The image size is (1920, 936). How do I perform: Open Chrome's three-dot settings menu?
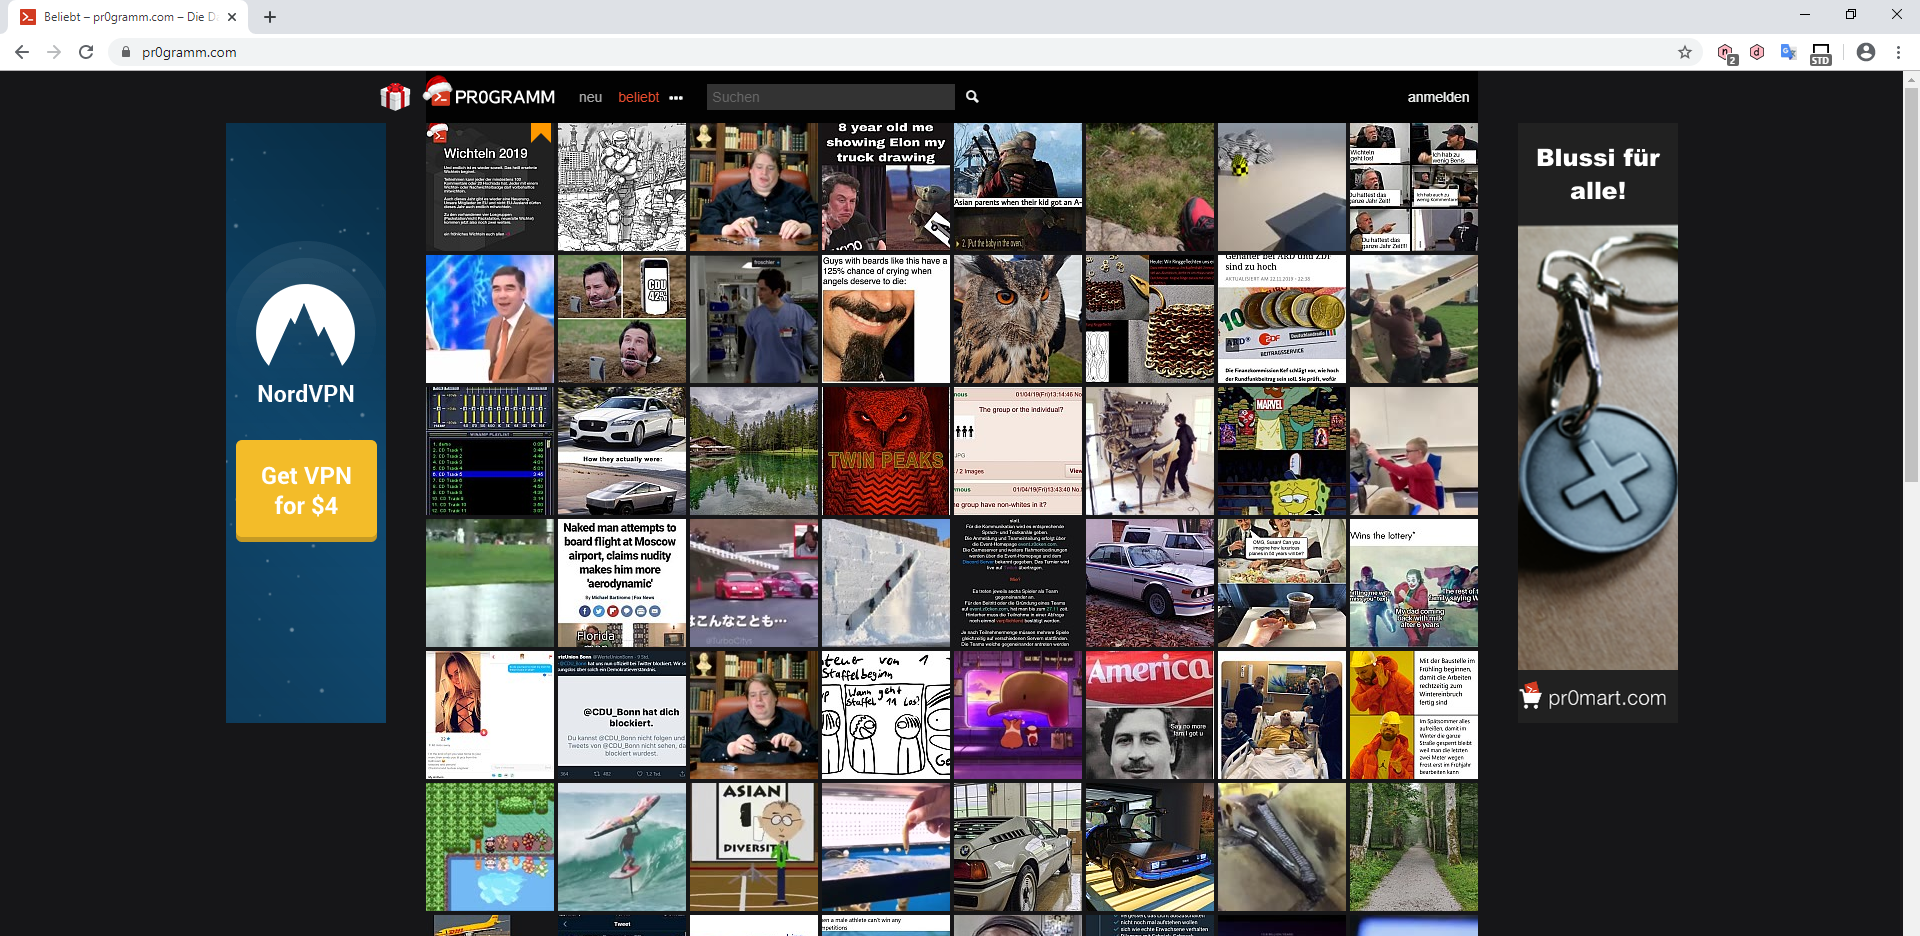pos(1899,52)
